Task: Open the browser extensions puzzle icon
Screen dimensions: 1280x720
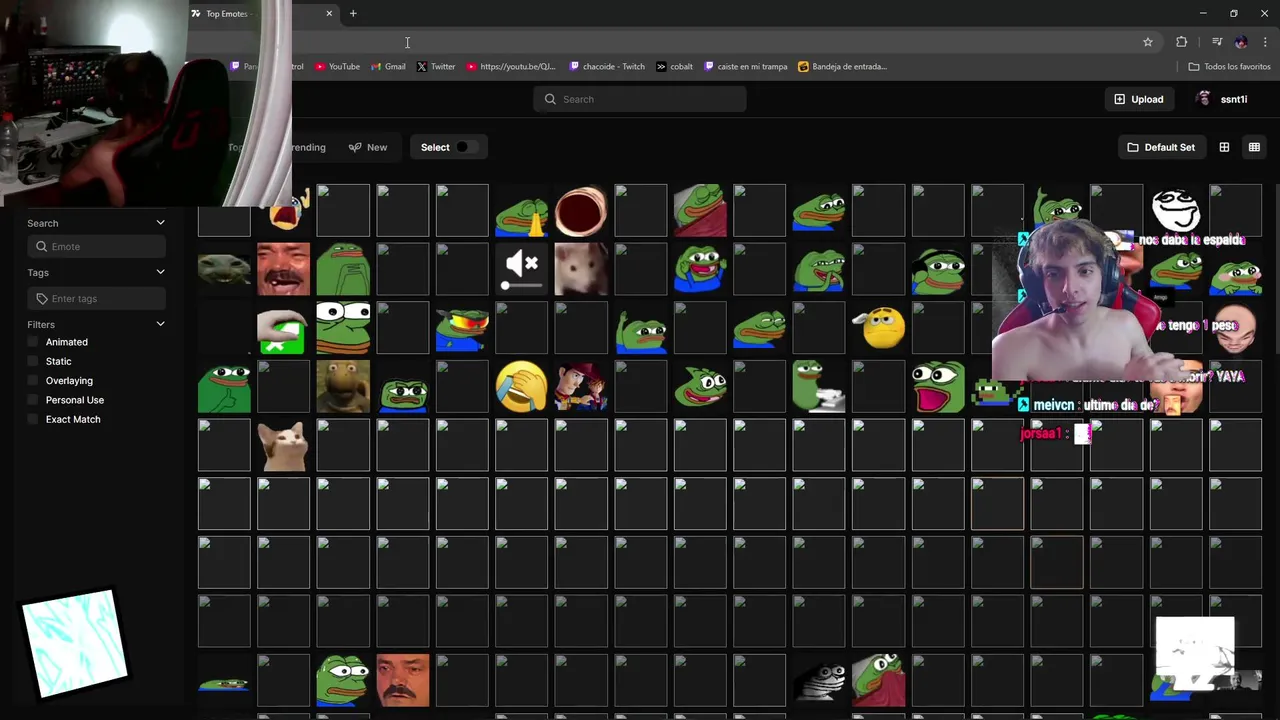Action: [x=1182, y=42]
